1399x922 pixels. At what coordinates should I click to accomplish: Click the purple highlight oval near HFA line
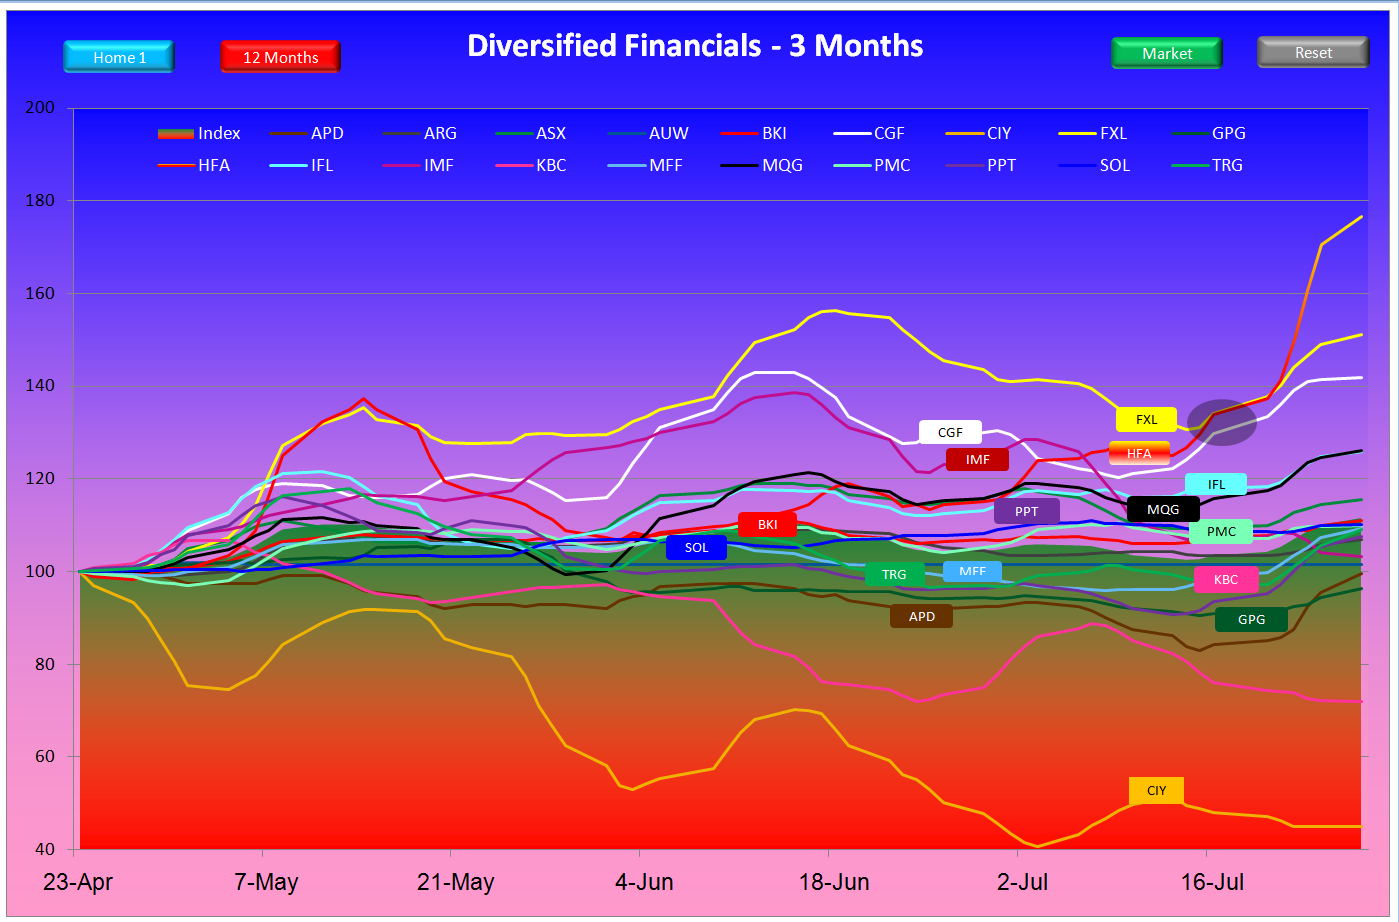point(1221,423)
